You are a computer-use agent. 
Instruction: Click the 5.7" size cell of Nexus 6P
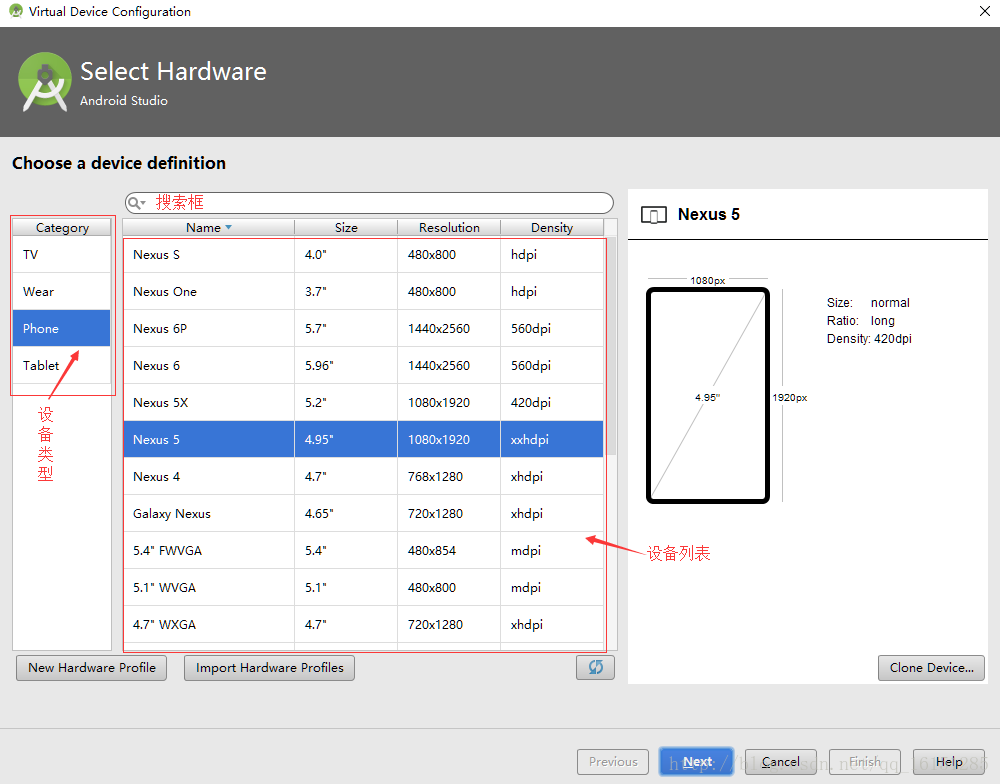tap(346, 329)
